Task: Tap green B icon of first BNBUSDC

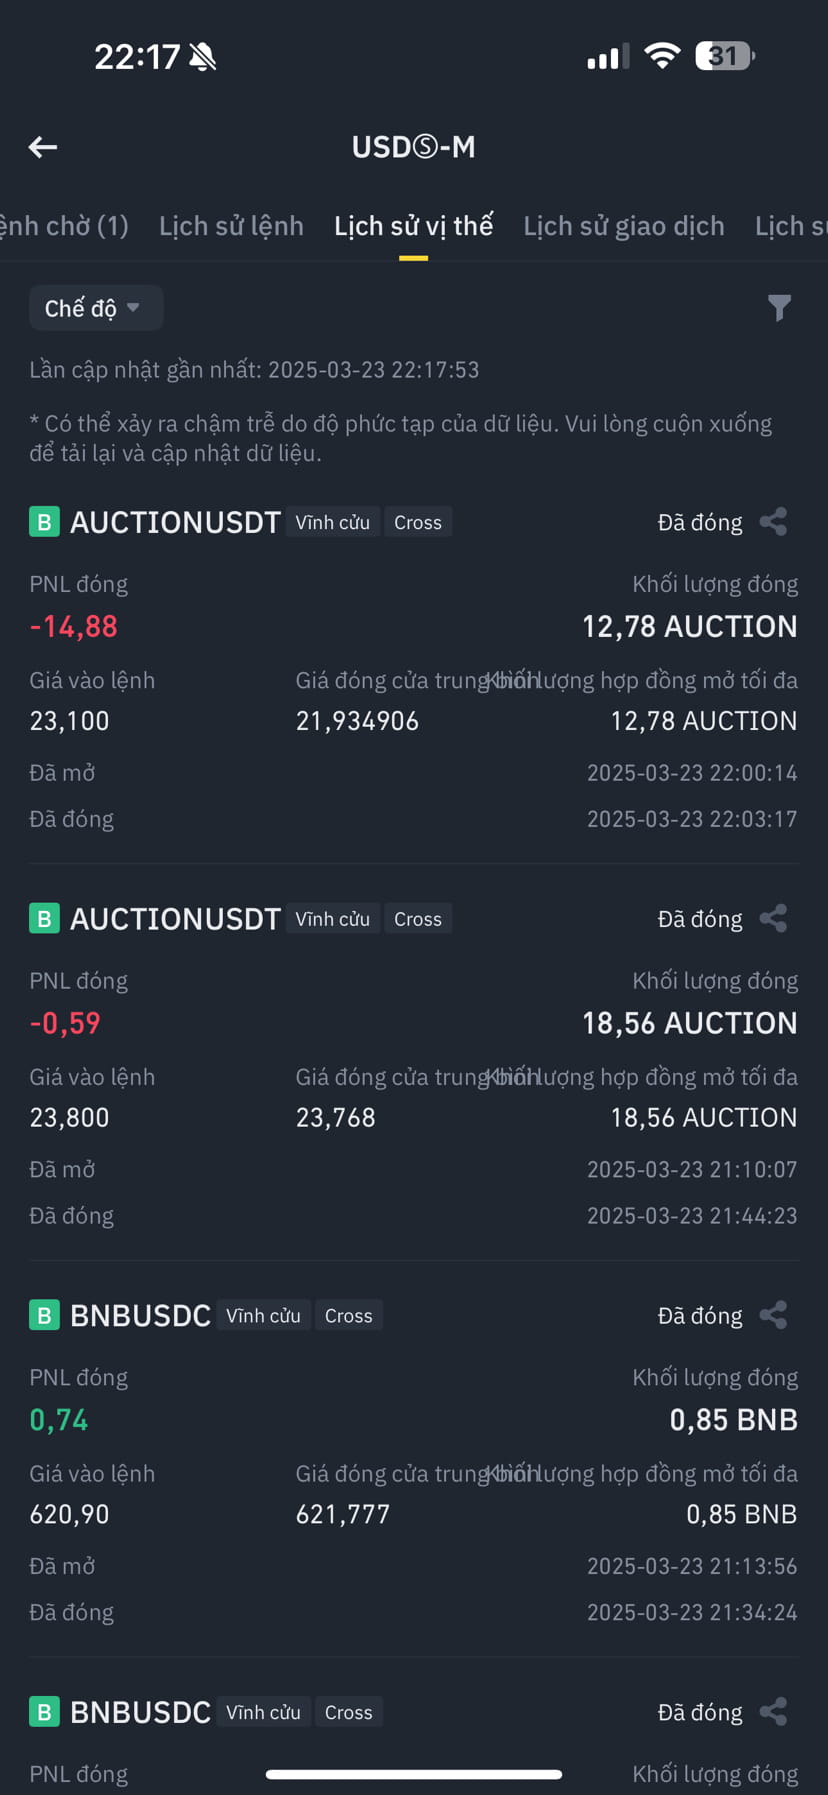Action: 44,1315
